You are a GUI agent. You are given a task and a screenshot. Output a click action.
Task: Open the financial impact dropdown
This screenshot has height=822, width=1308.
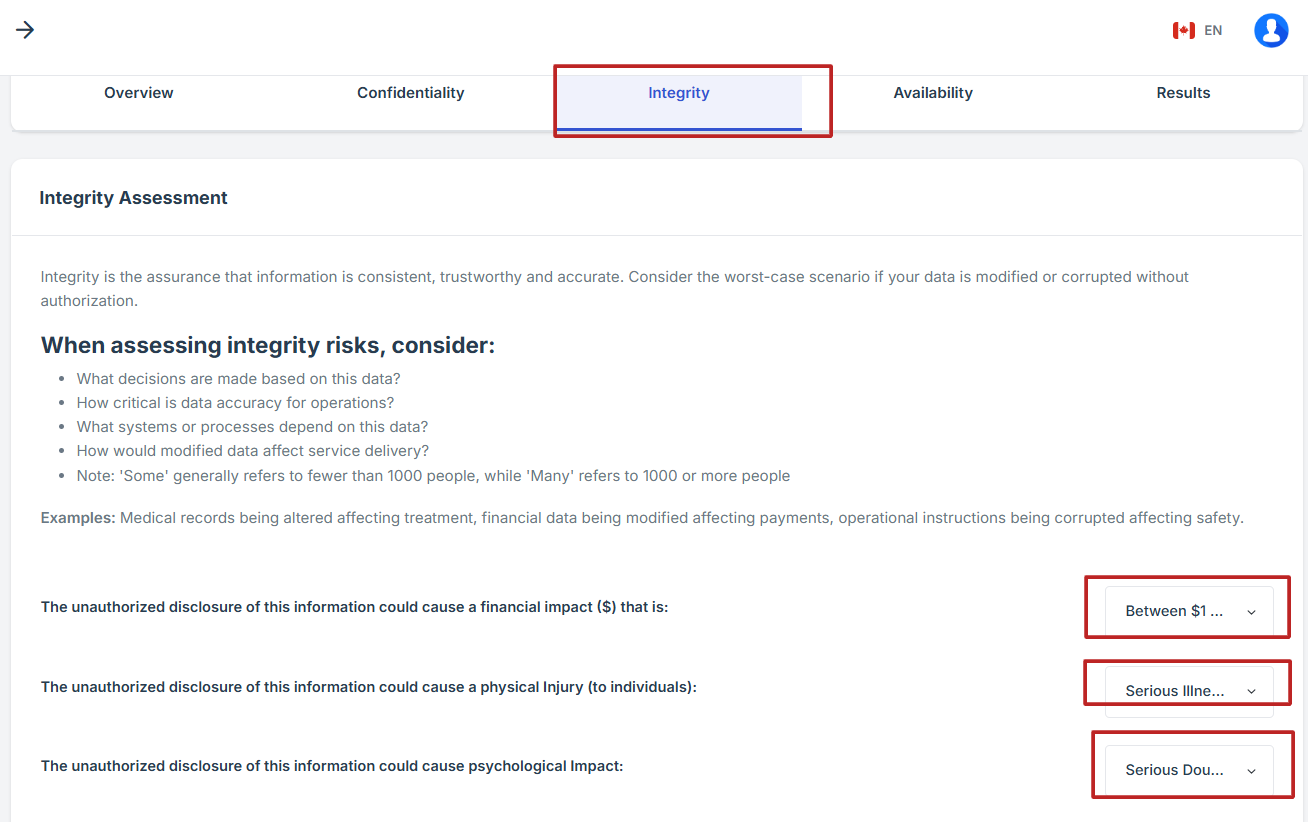tap(1189, 611)
